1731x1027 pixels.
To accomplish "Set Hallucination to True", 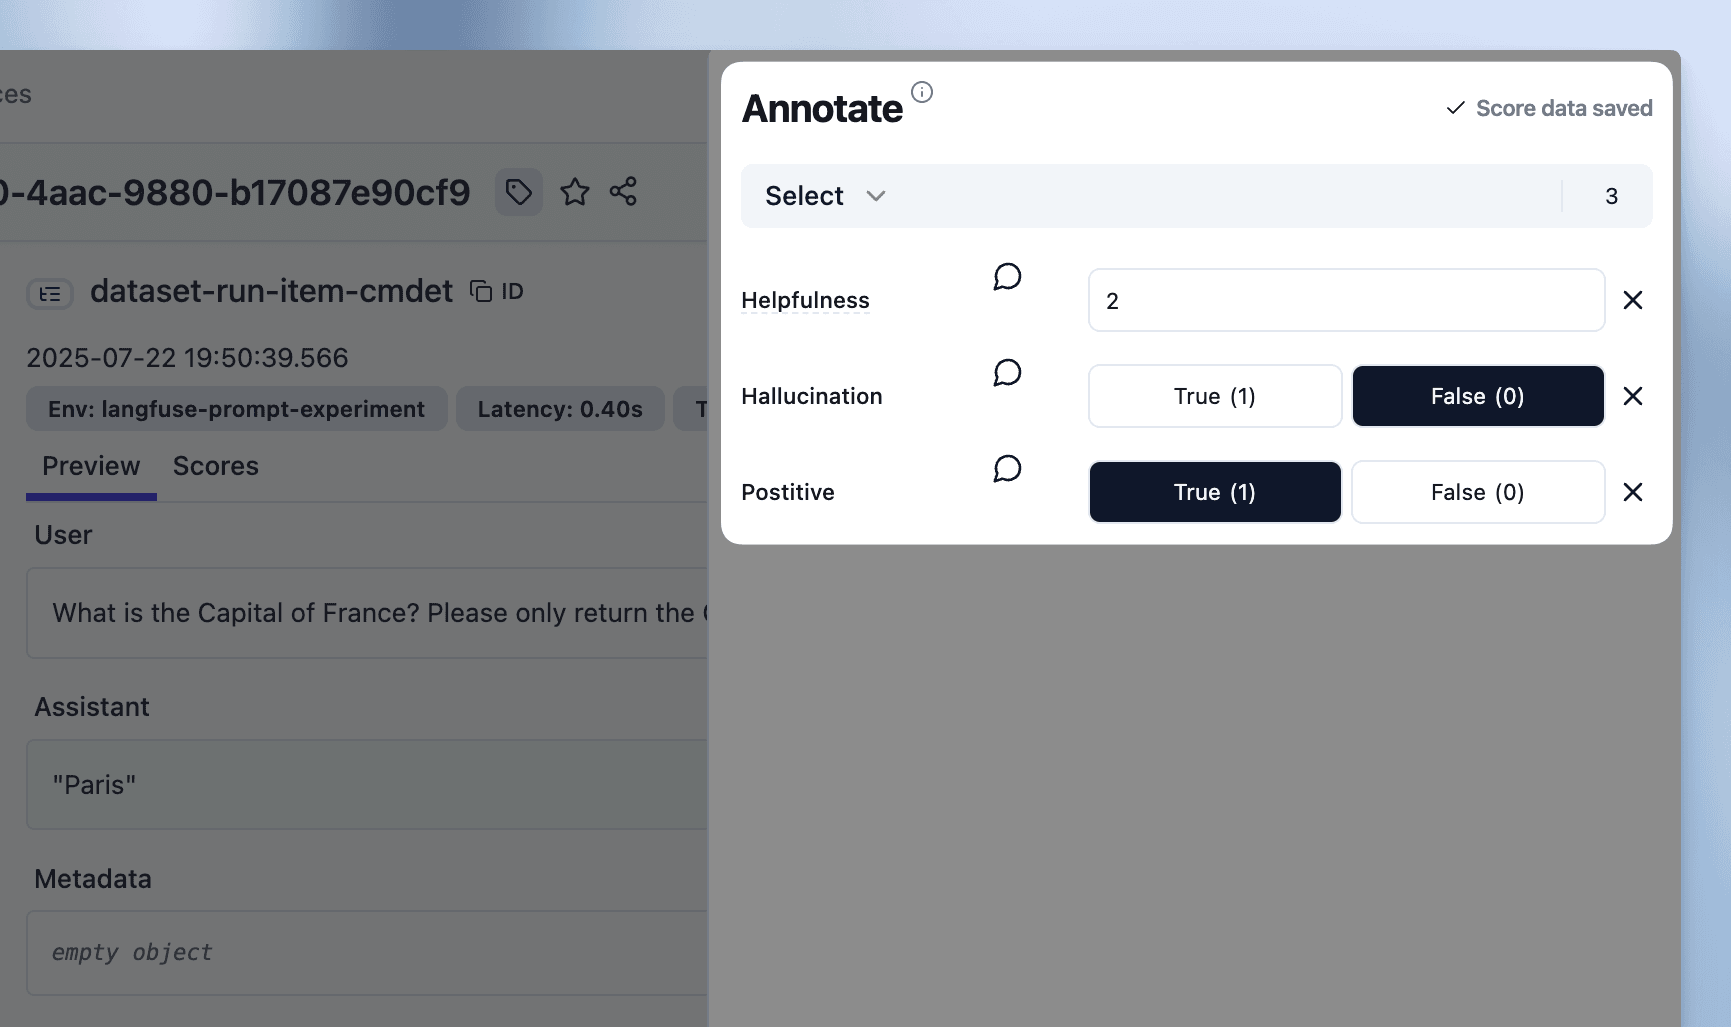I will pos(1214,396).
